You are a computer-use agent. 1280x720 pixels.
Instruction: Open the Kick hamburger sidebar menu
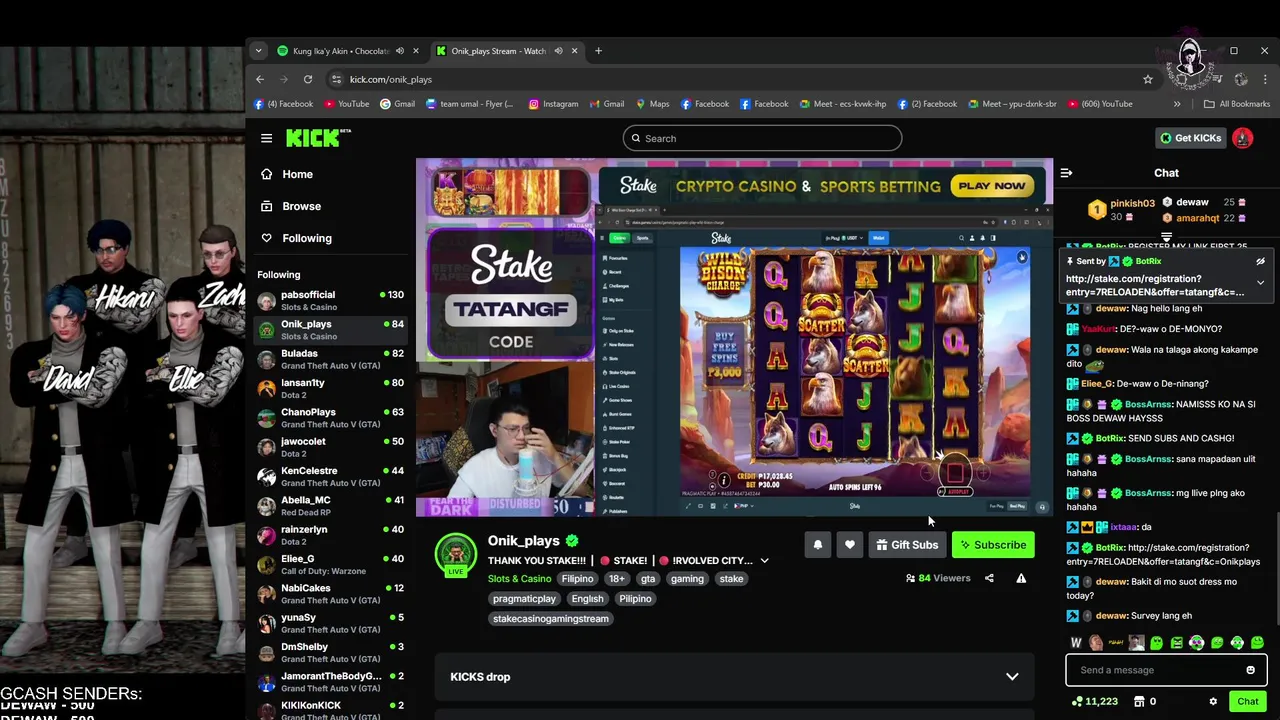(x=266, y=138)
